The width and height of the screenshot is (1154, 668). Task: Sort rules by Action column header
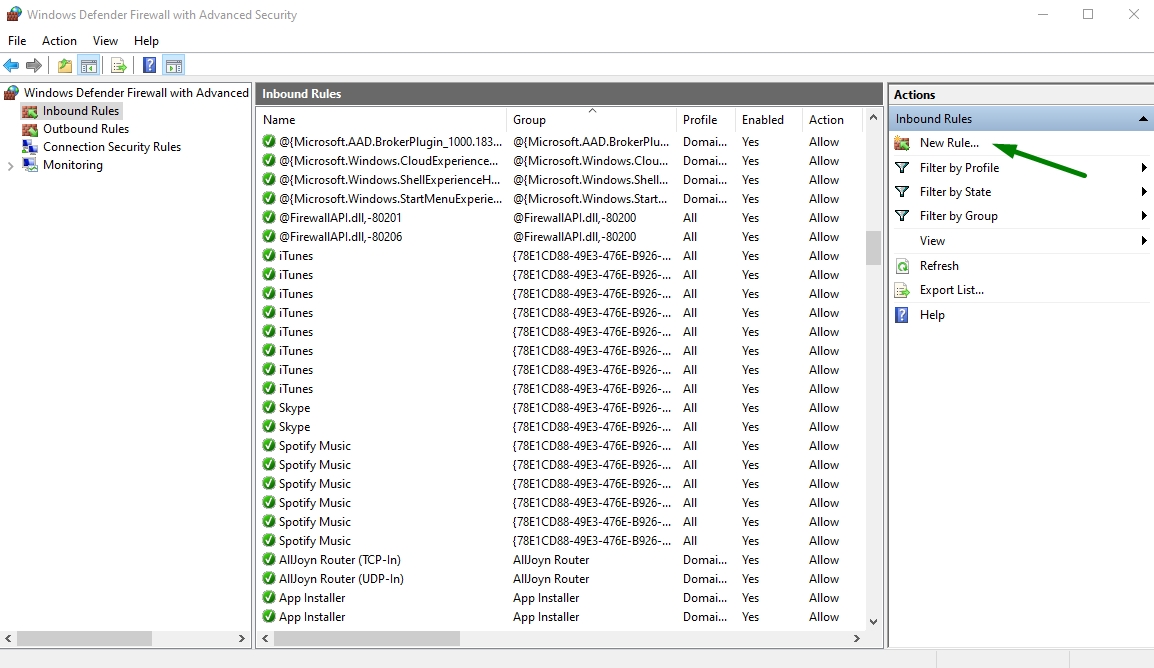(x=832, y=120)
